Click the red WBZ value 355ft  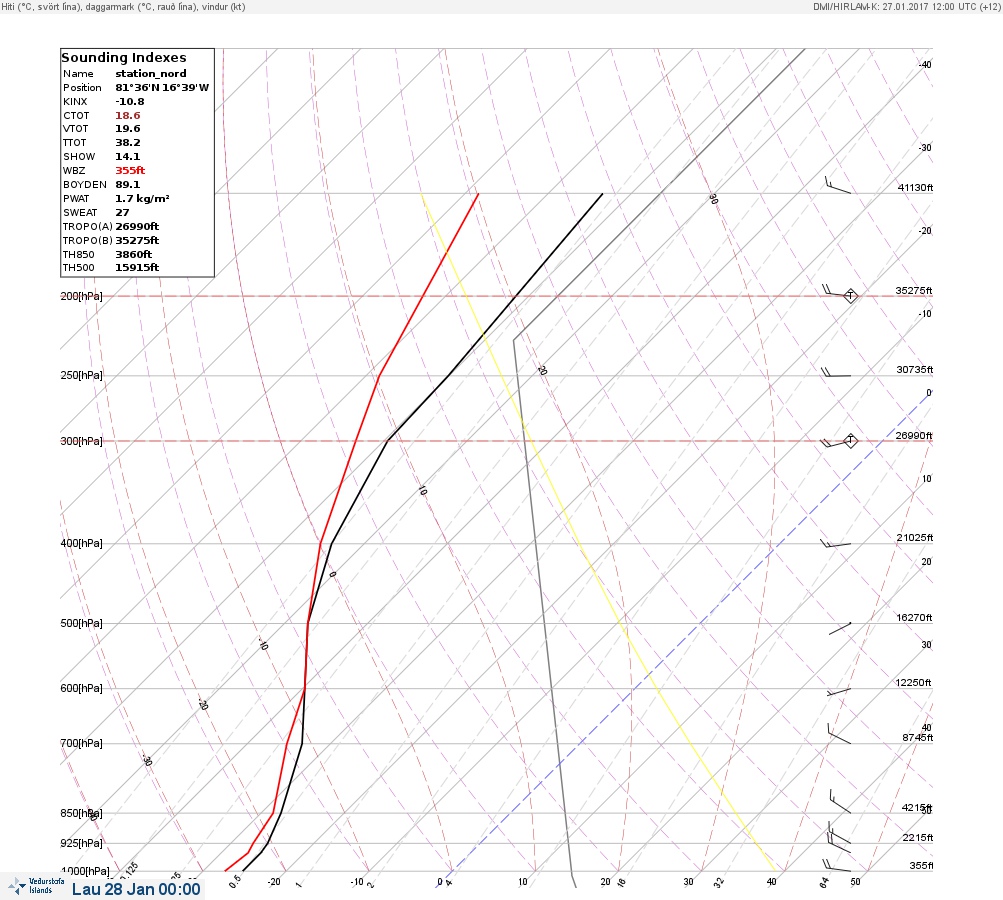tap(130, 171)
